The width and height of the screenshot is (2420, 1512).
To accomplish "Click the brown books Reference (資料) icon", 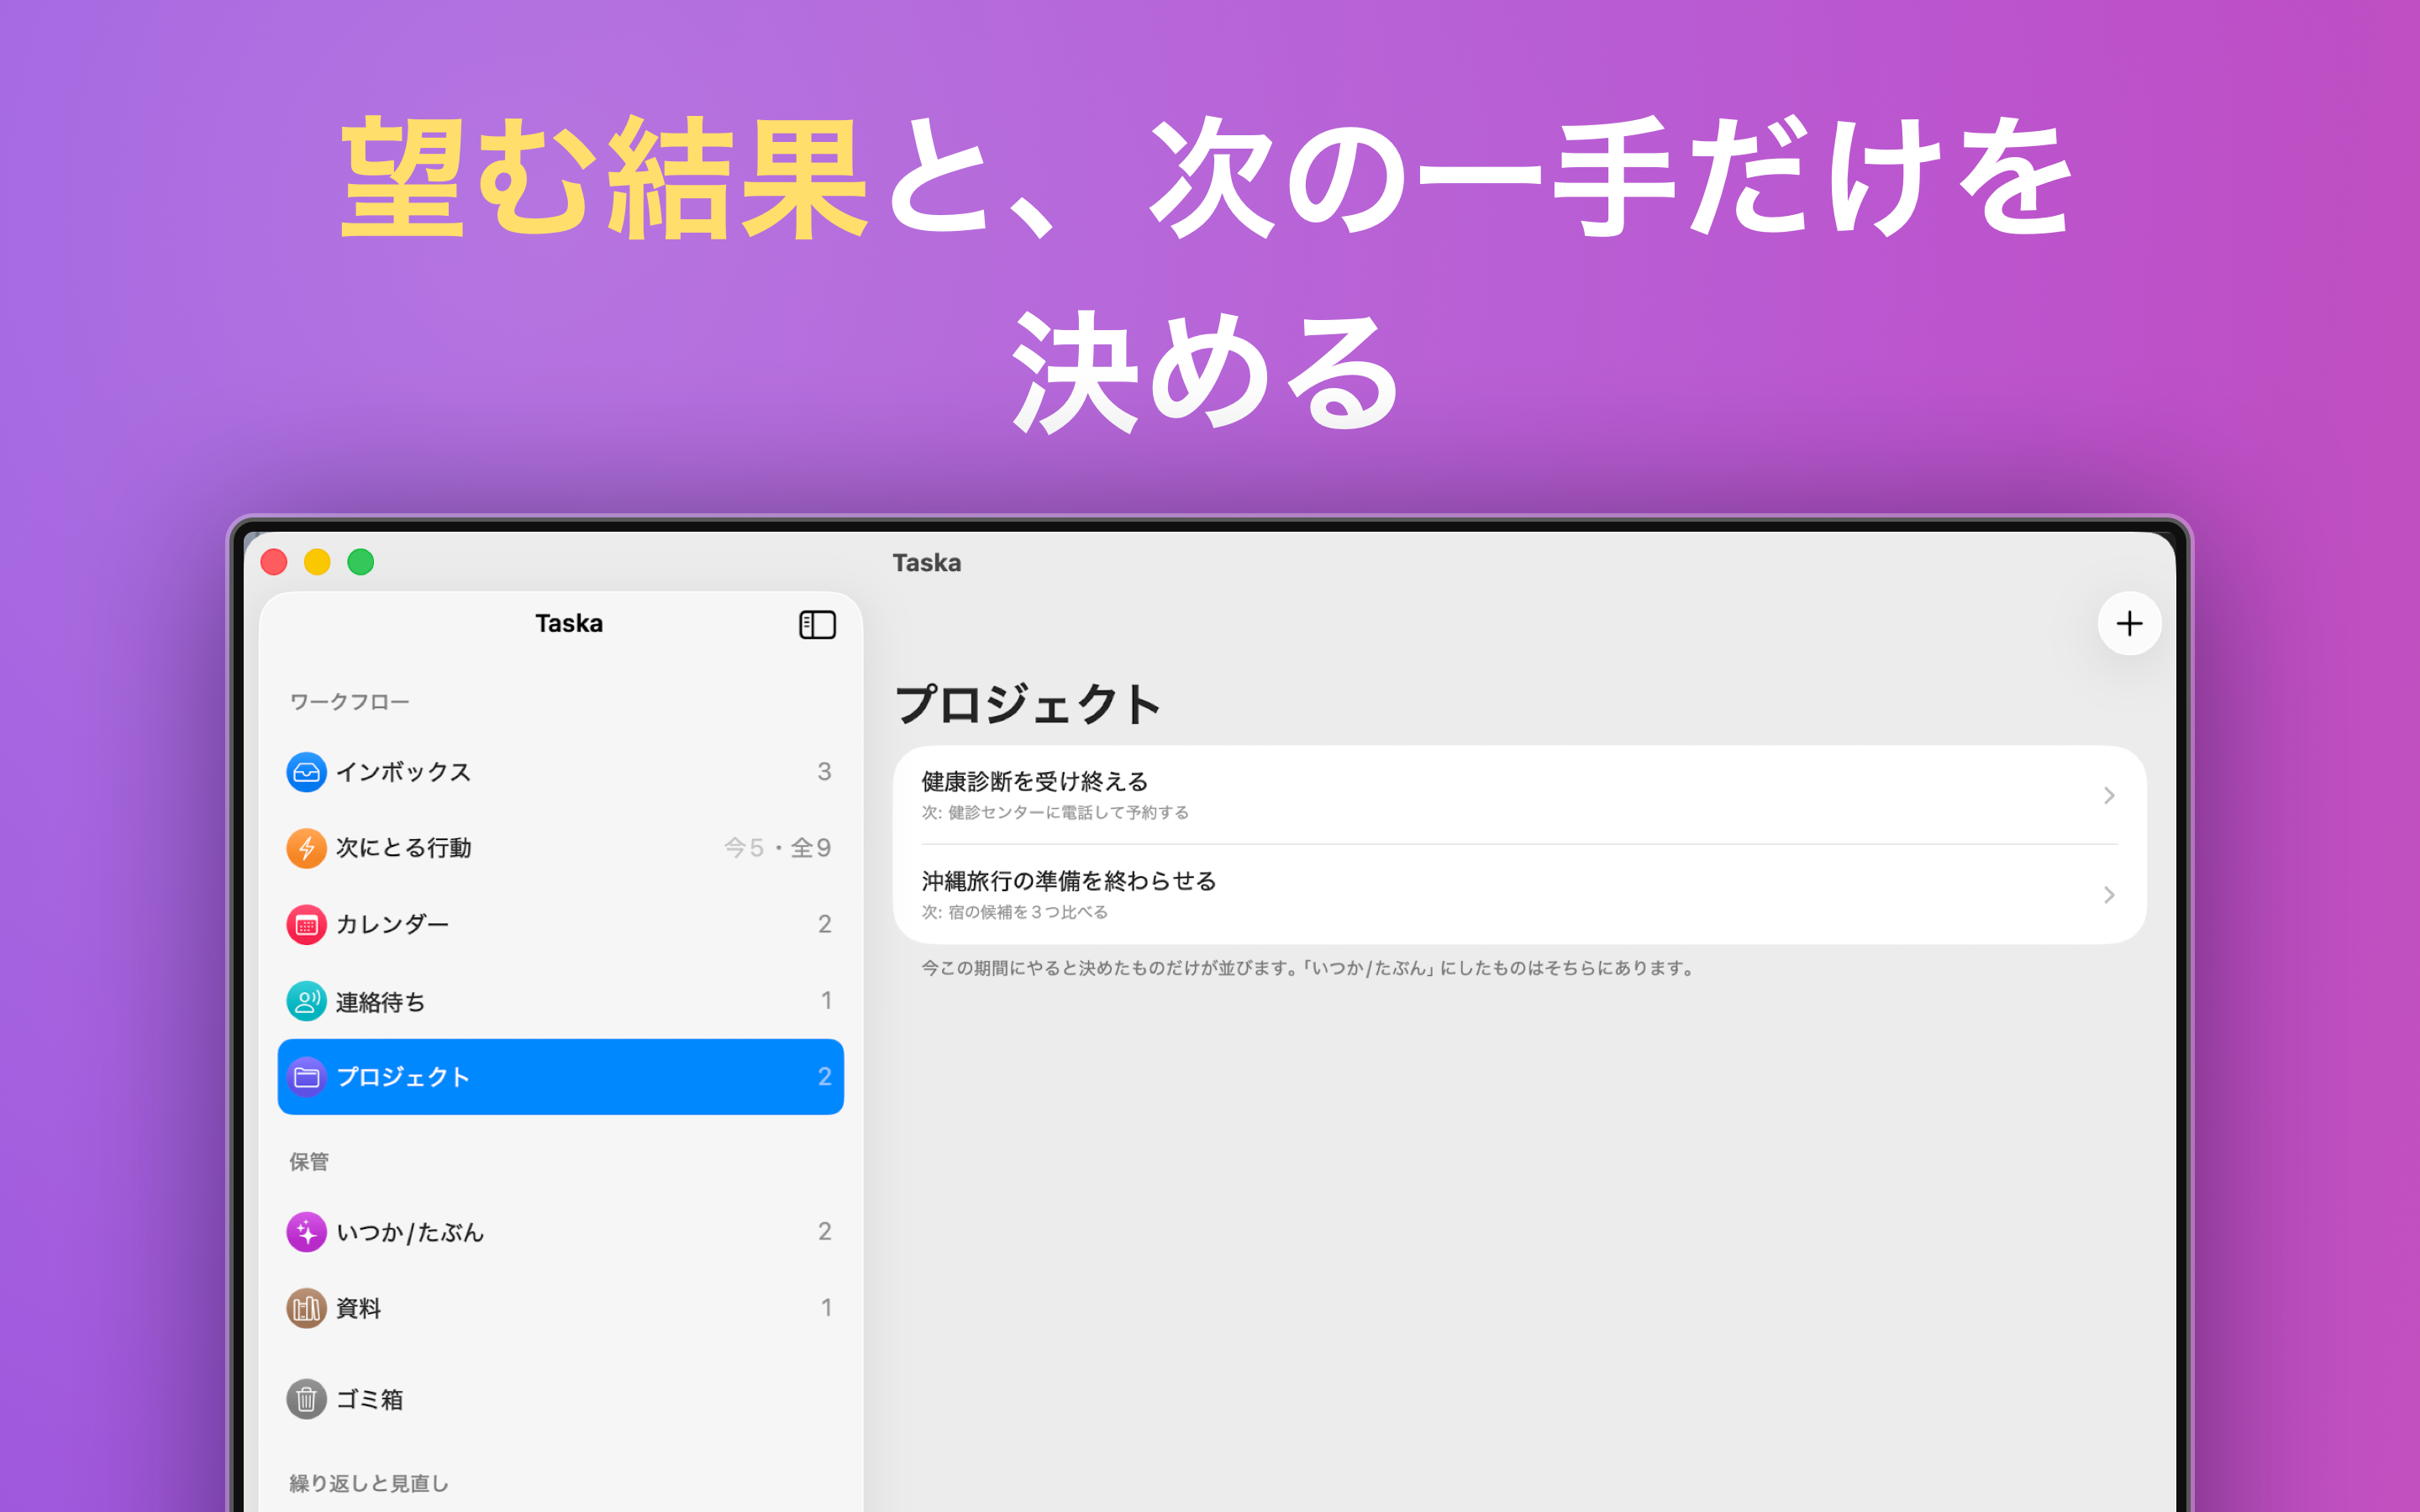I will (306, 1308).
